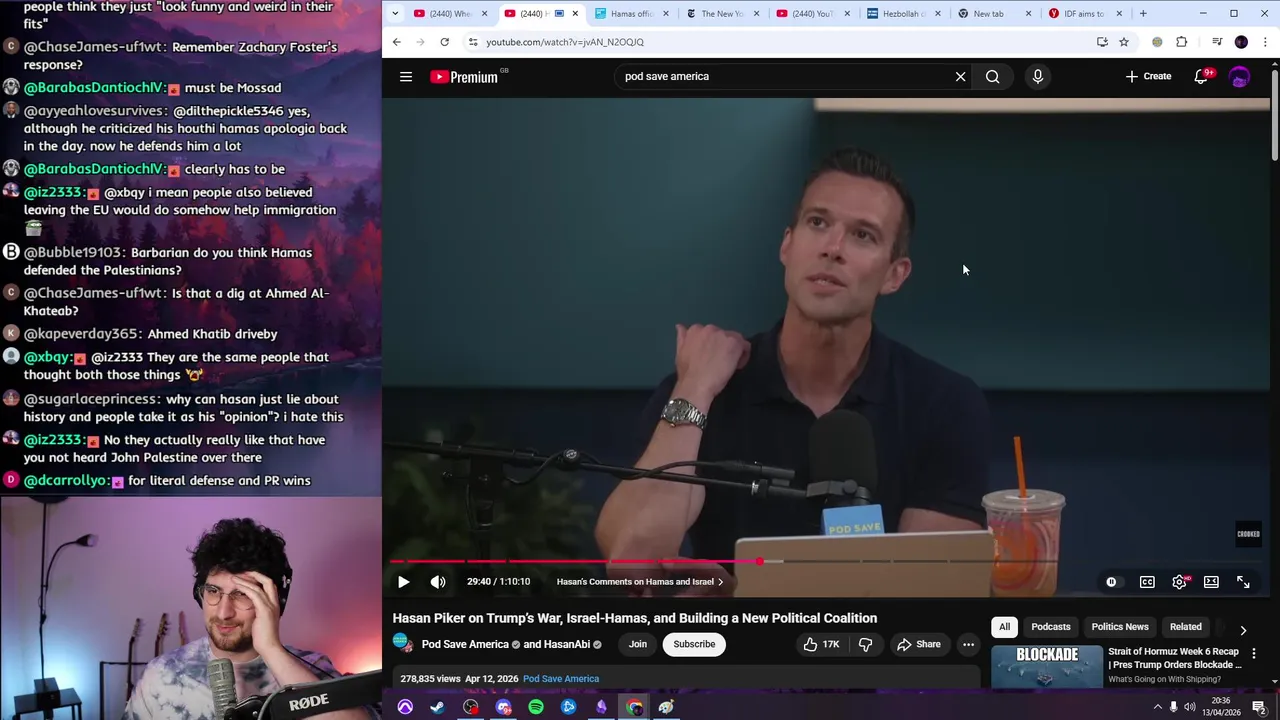Open the BLOCKADE recommended video thumbnail
The height and width of the screenshot is (720, 1280).
(1047, 666)
